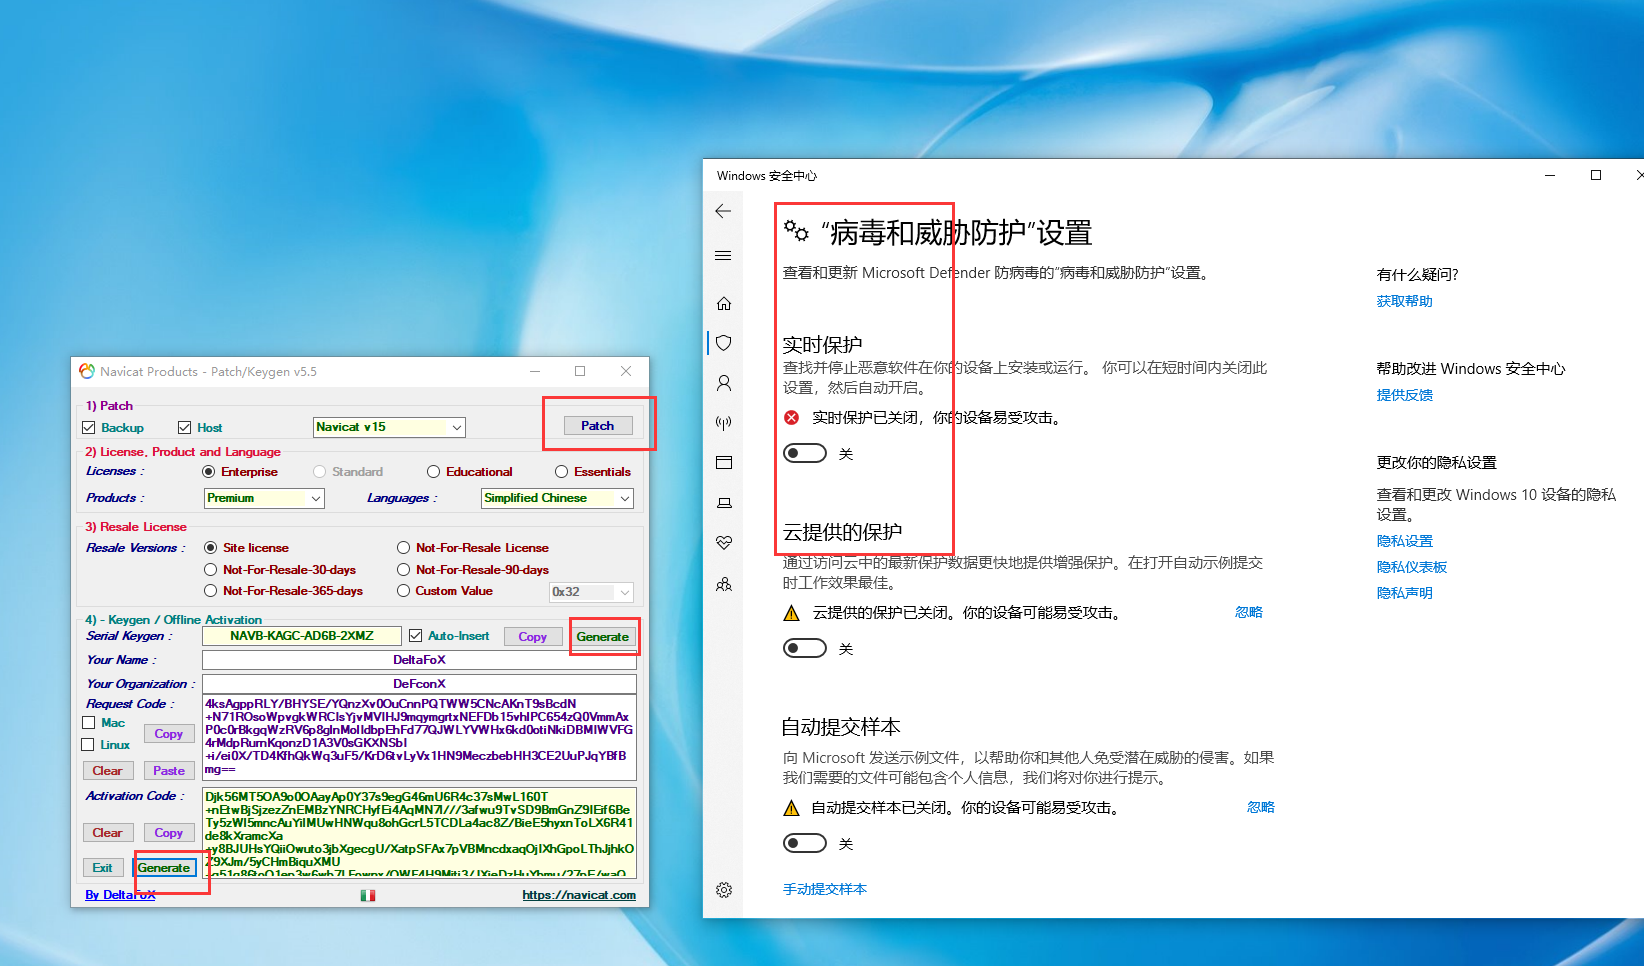The height and width of the screenshot is (966, 1644).
Task: Uncheck the Host checkbox
Action: [185, 428]
